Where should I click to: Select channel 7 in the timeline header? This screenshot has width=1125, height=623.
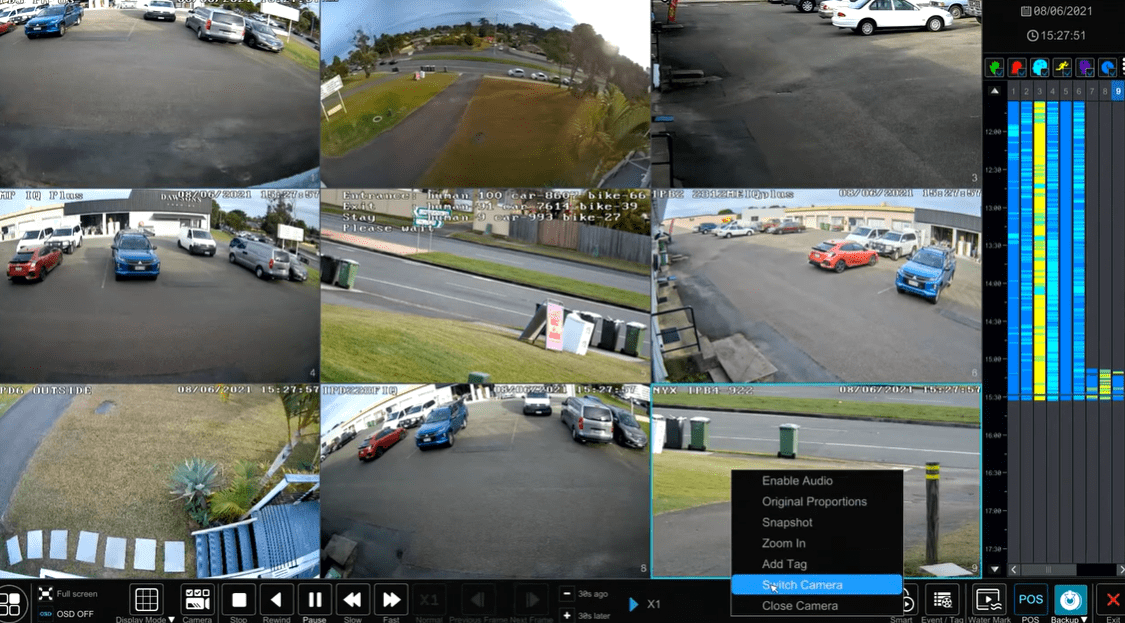point(1091,91)
